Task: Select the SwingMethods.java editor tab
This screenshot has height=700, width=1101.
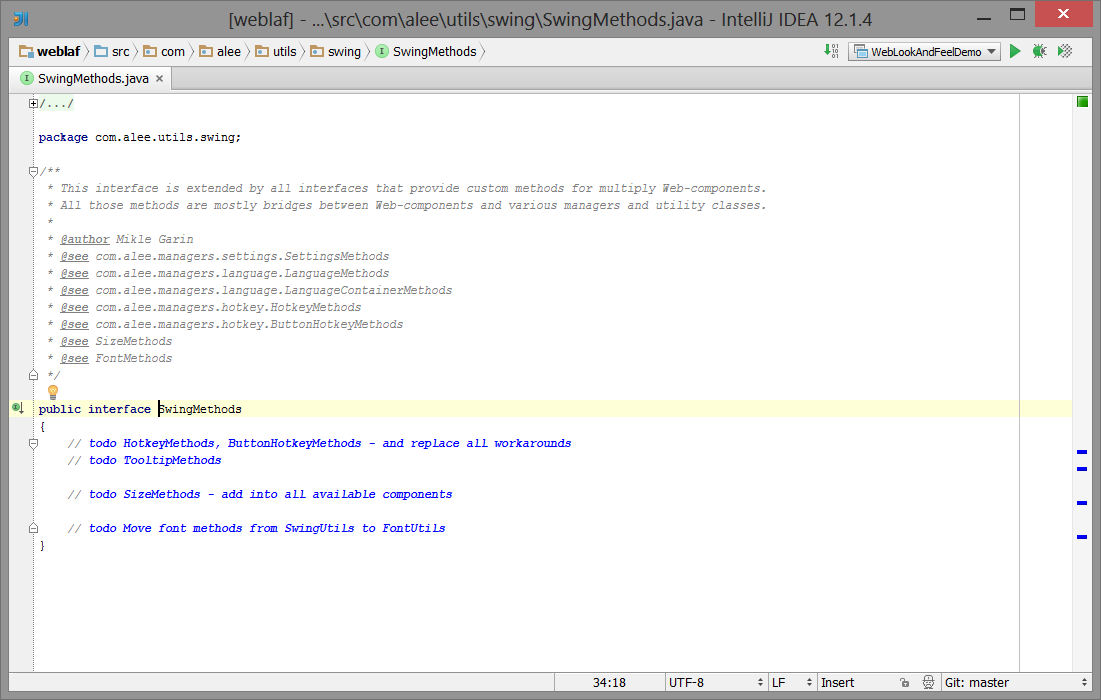Action: [x=93, y=79]
